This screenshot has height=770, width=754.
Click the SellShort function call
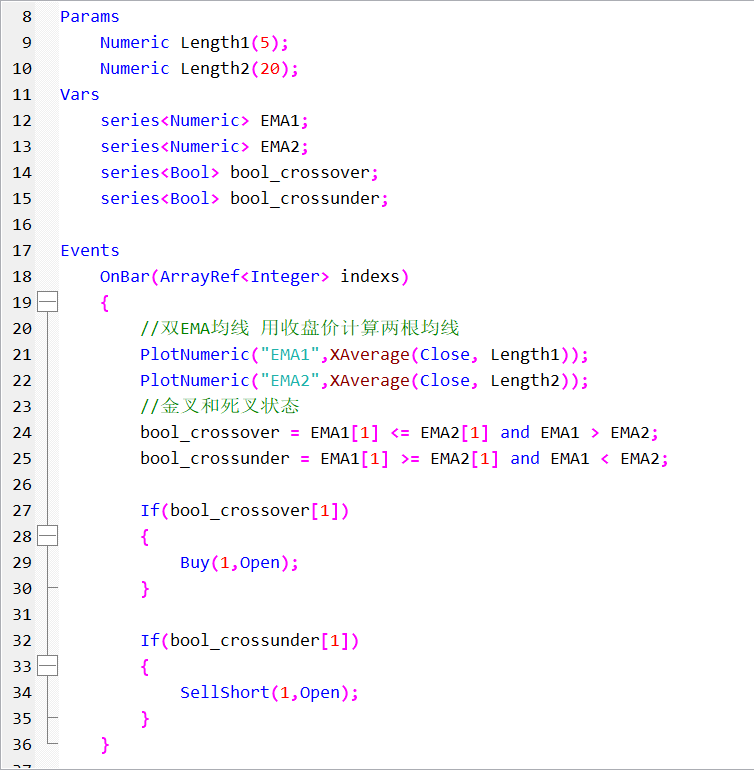tap(224, 692)
